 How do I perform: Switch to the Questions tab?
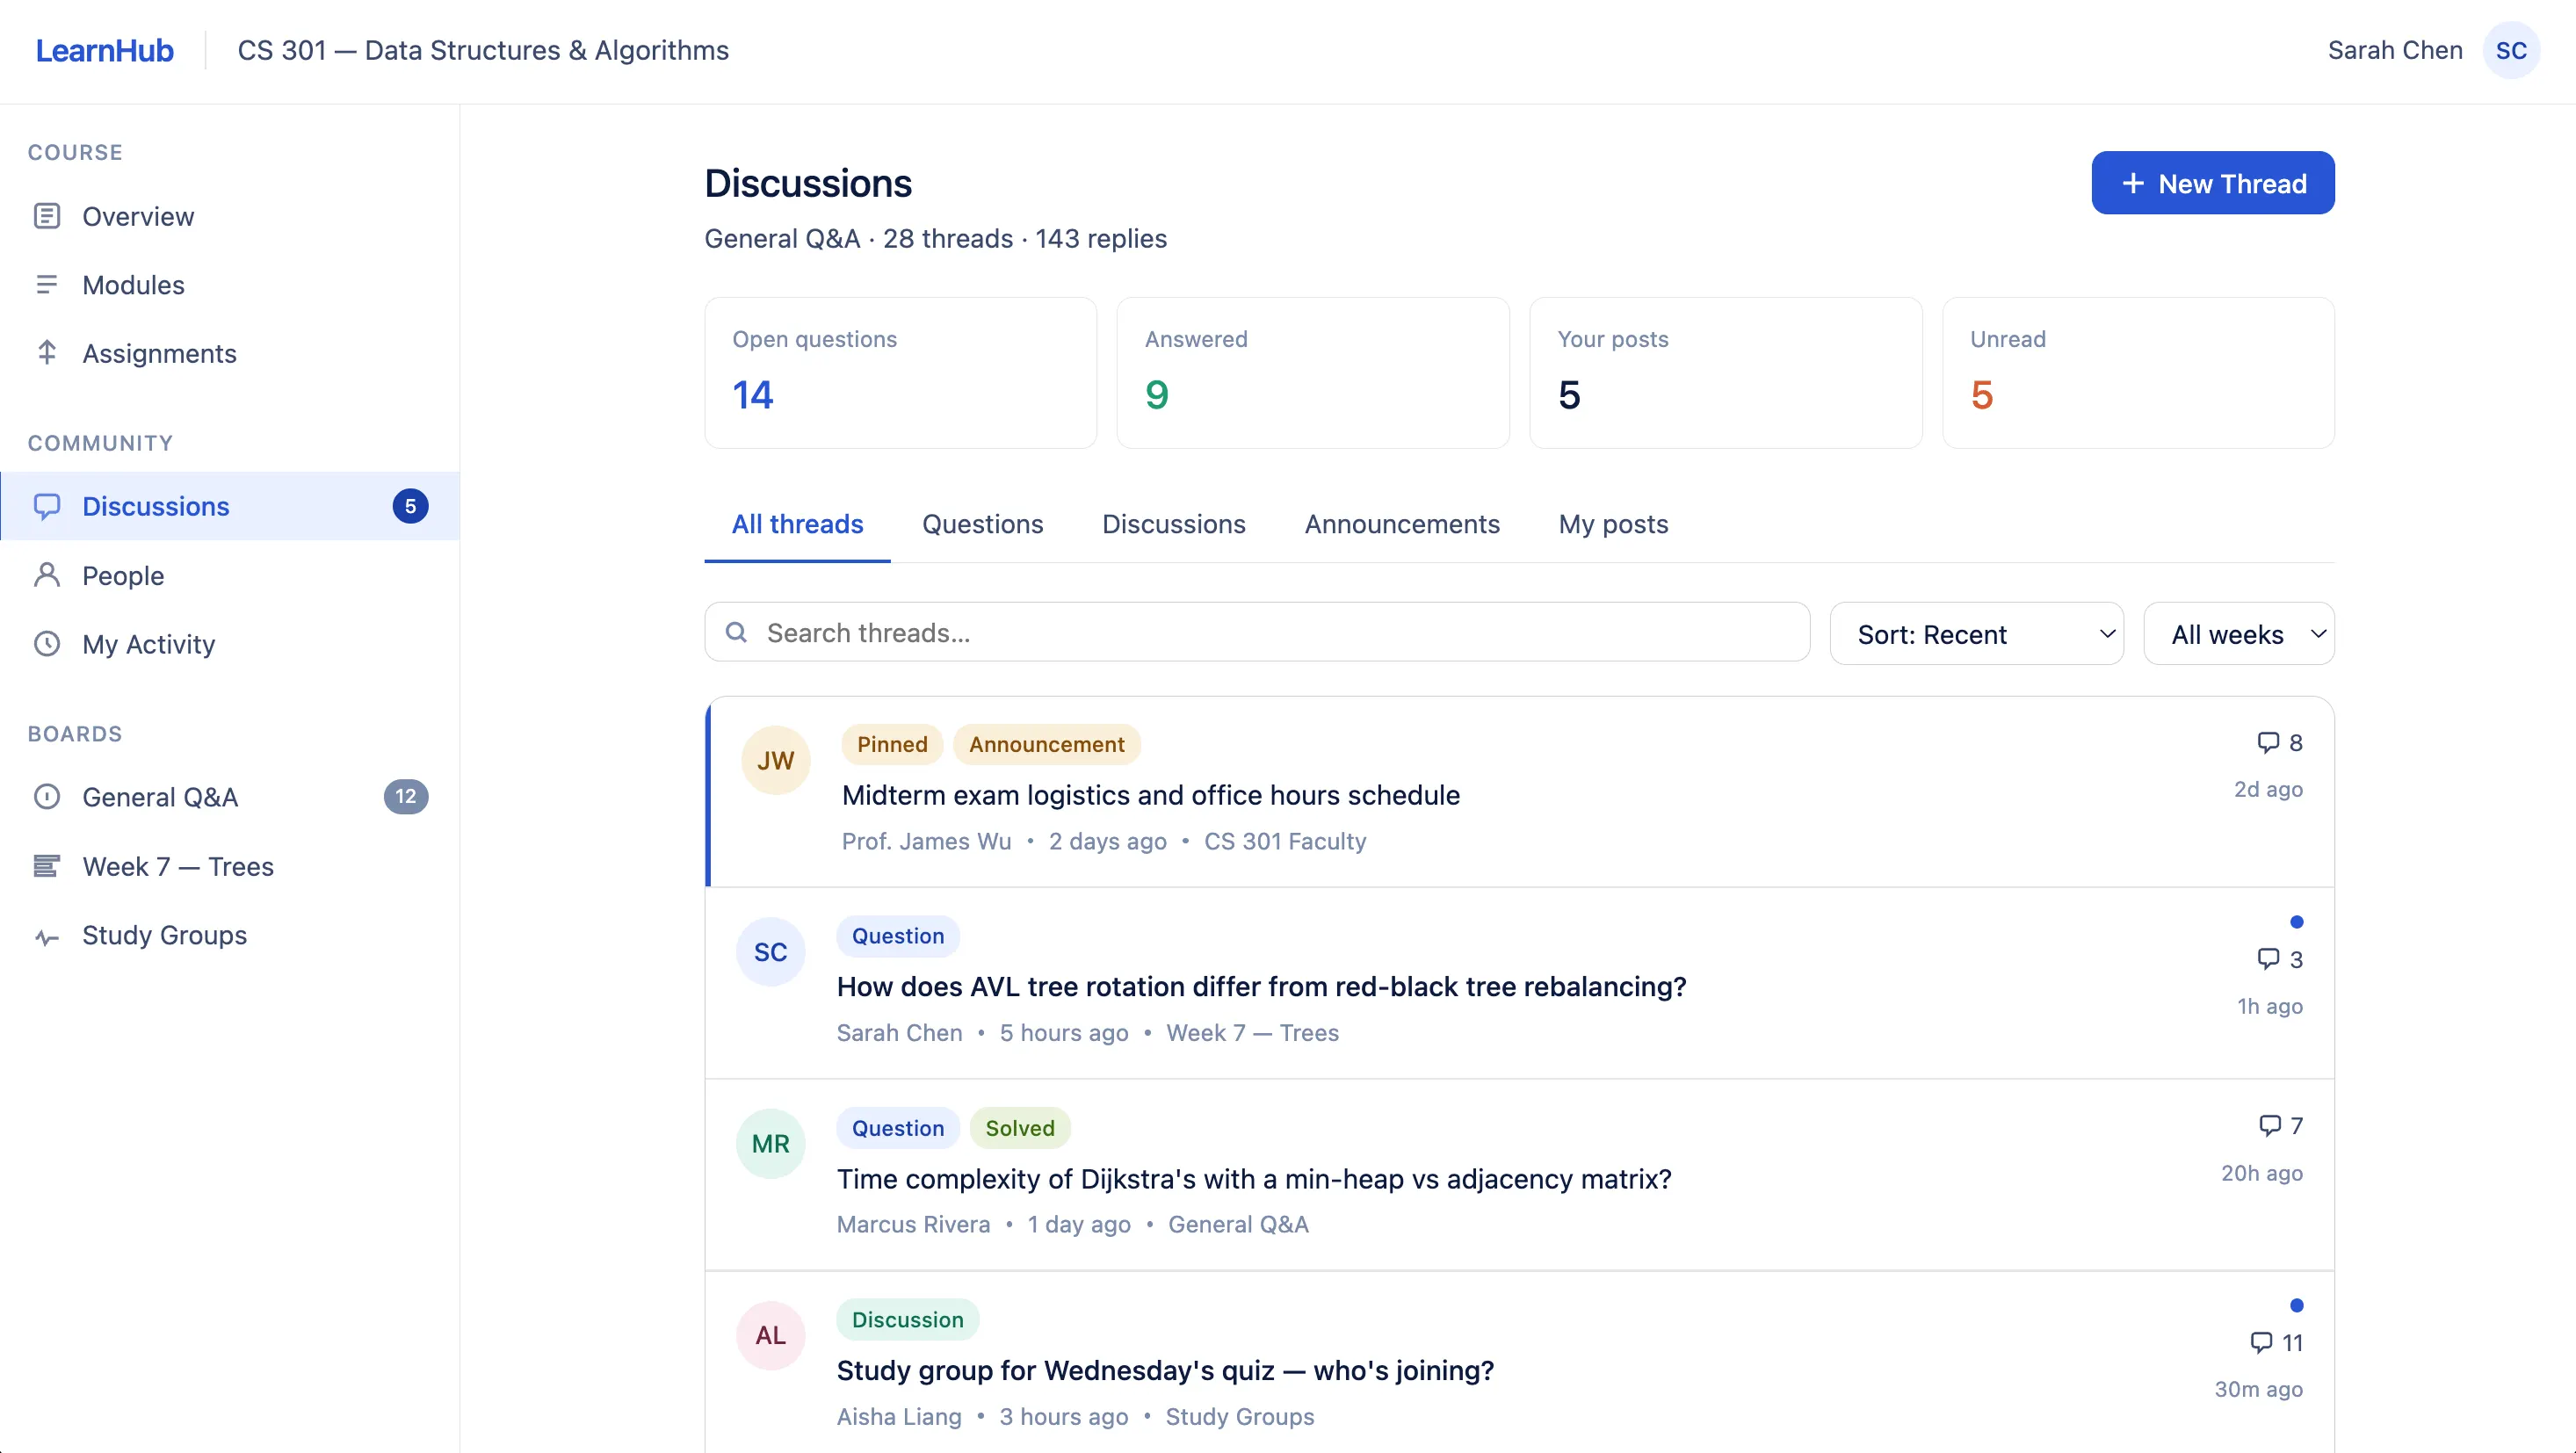click(x=982, y=524)
